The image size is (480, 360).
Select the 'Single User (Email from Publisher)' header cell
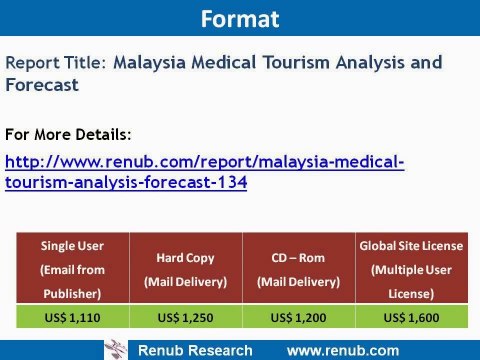click(x=73, y=268)
